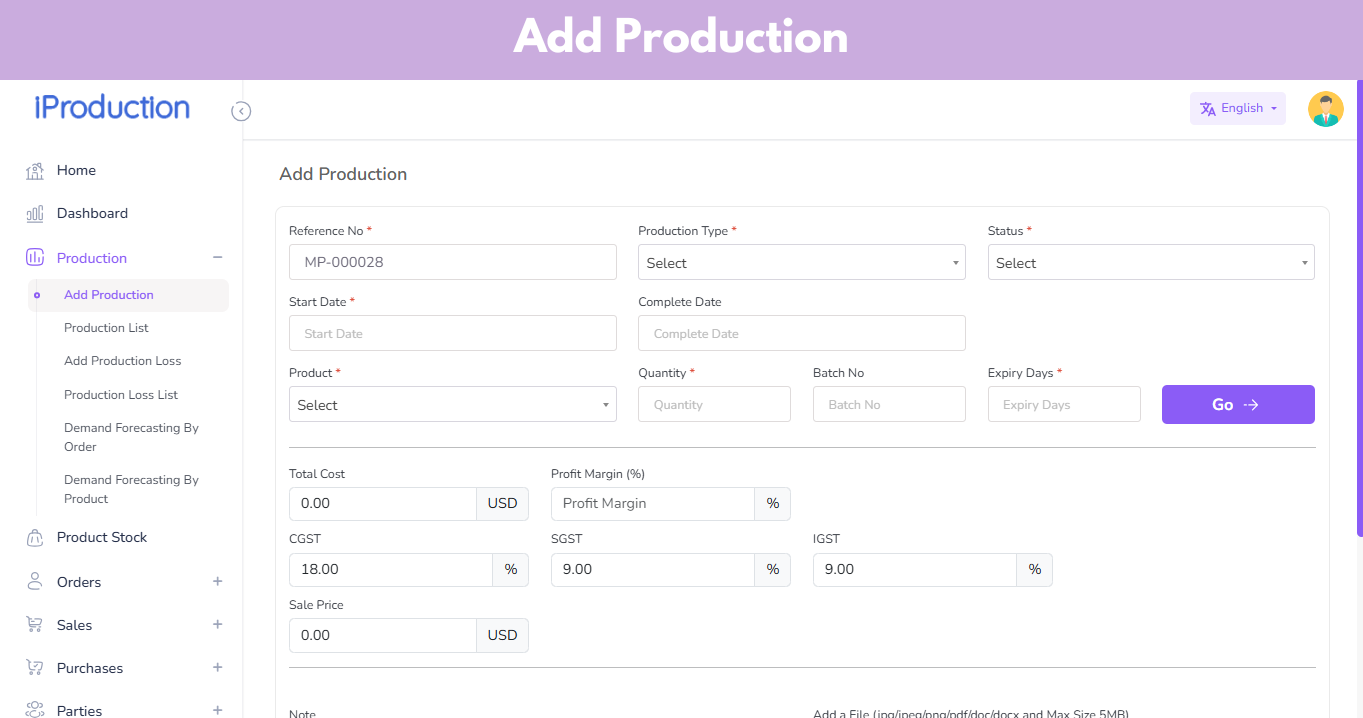Open the Status dropdown
Image resolution: width=1363 pixels, height=718 pixels.
pyautogui.click(x=1150, y=262)
